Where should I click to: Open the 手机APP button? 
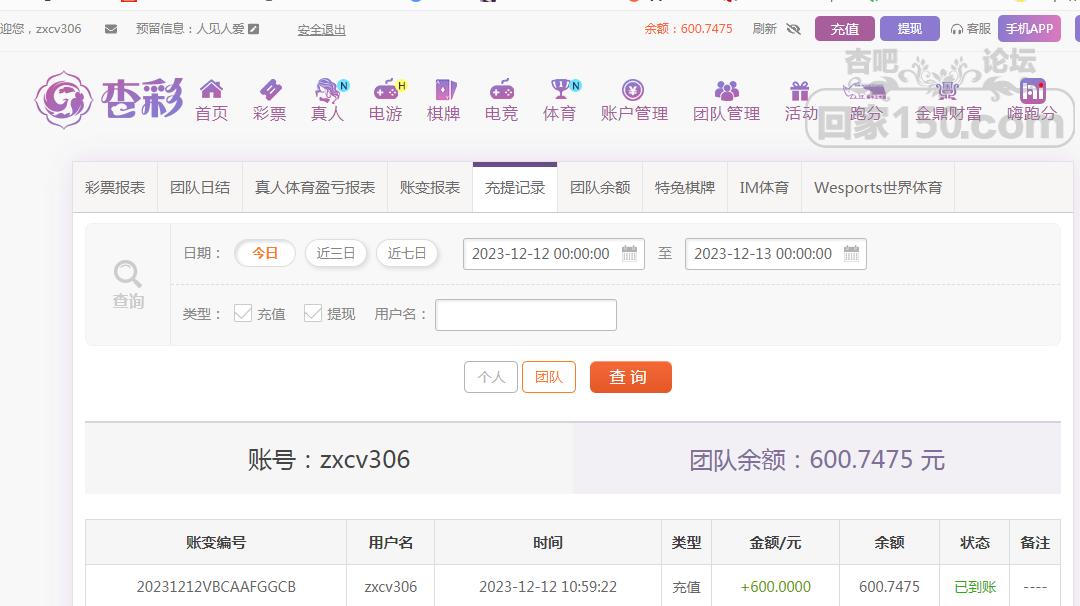tap(1029, 29)
